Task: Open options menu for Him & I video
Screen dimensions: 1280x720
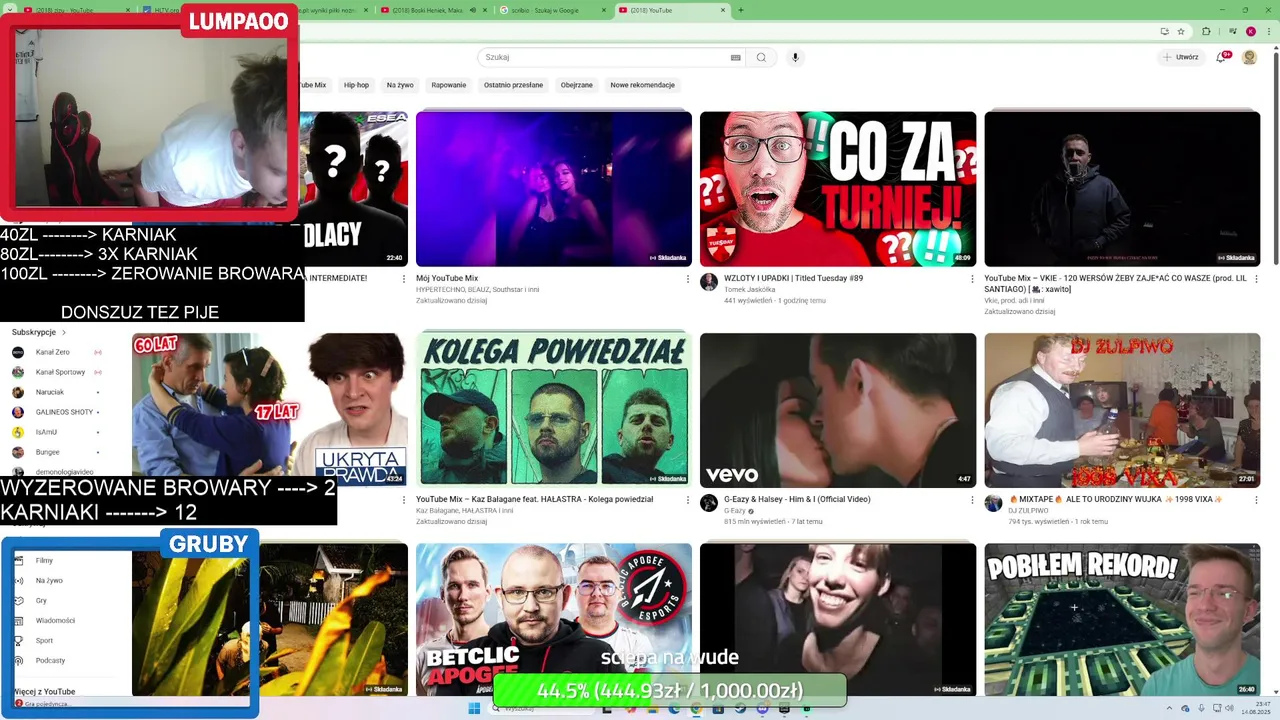Action: pos(972,500)
